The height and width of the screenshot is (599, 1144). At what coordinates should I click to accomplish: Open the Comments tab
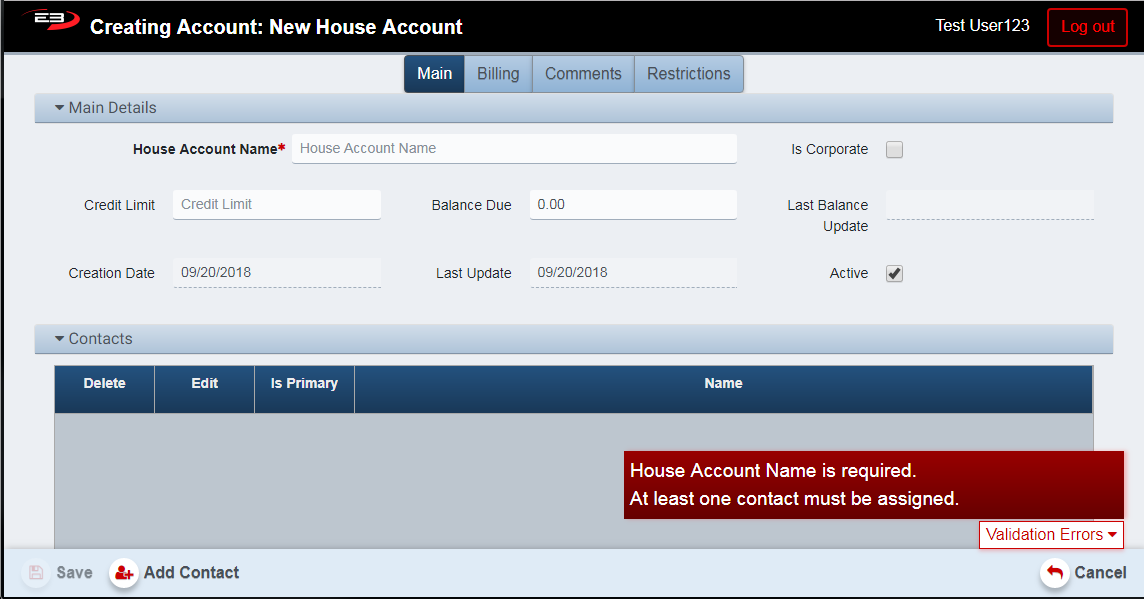(x=583, y=74)
